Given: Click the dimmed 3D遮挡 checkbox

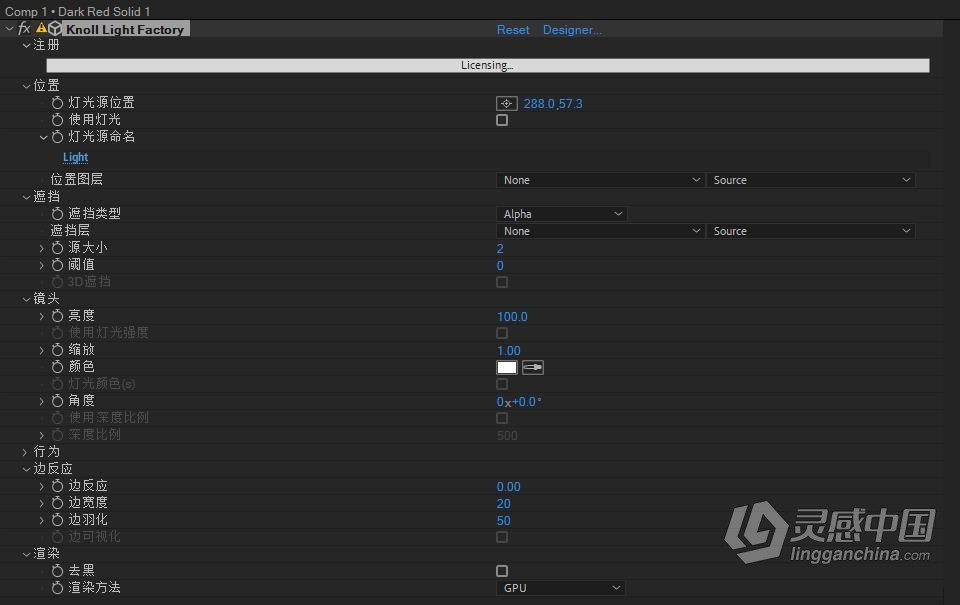Looking at the screenshot, I should click(502, 282).
